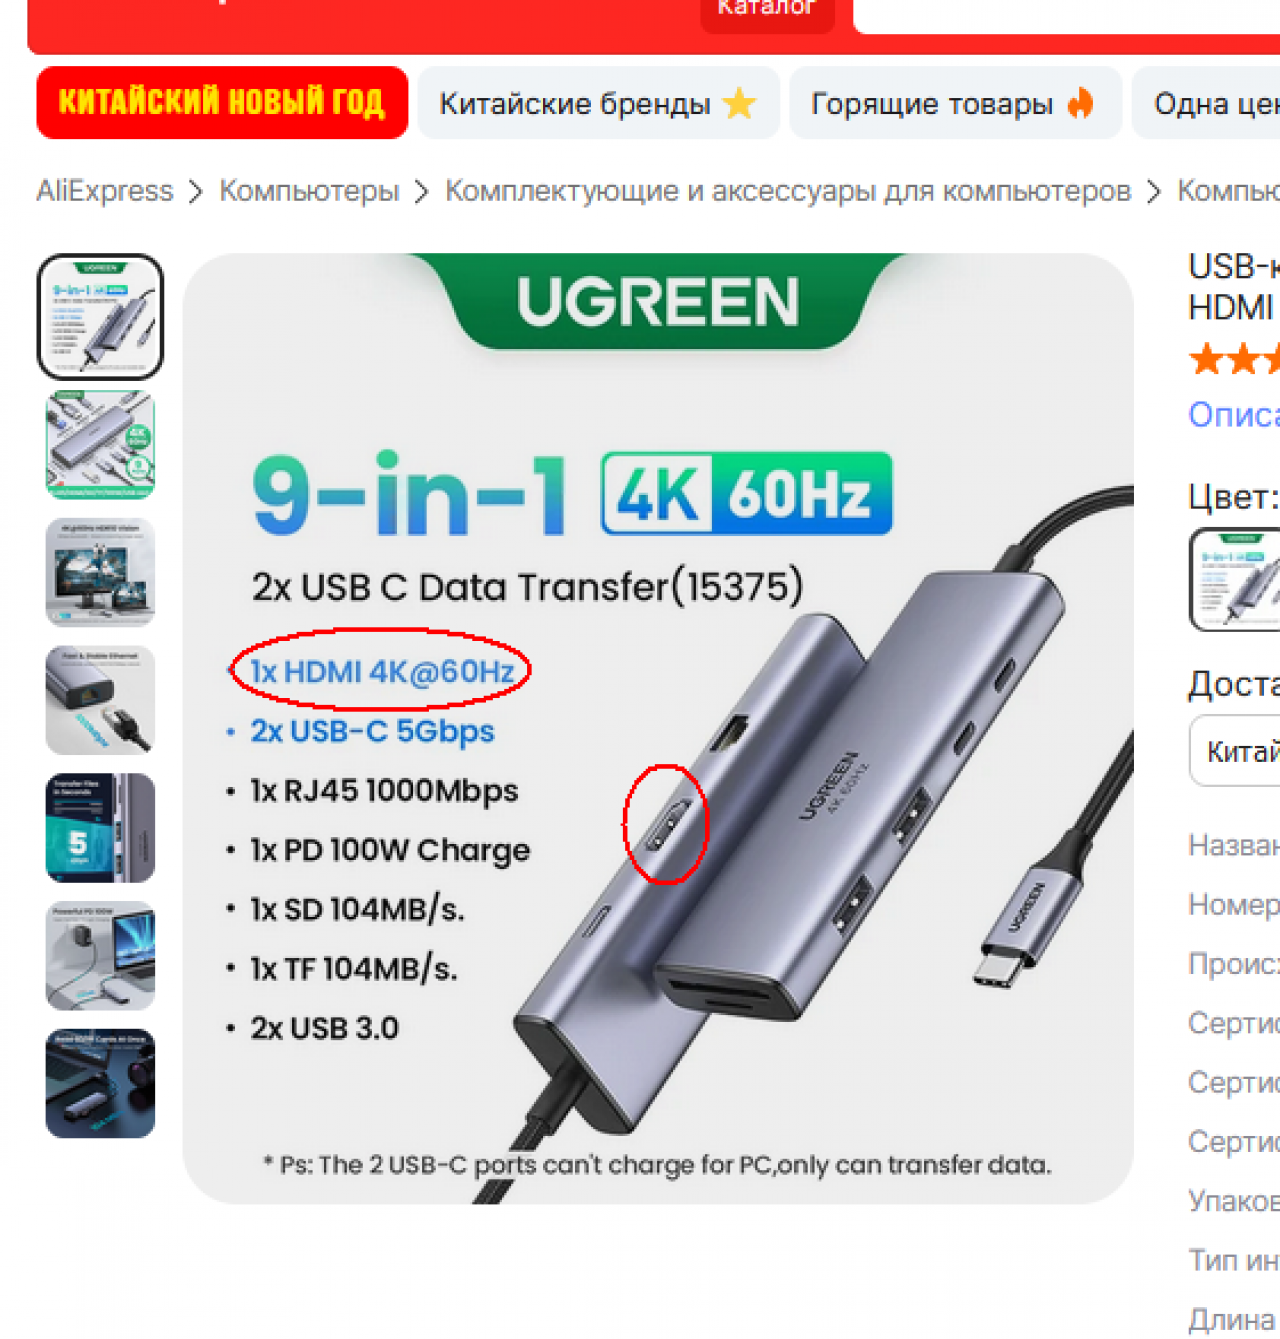This screenshot has height=1339, width=1280.
Task: Go to the Компьютеры breadcrumb link
Action: (309, 190)
